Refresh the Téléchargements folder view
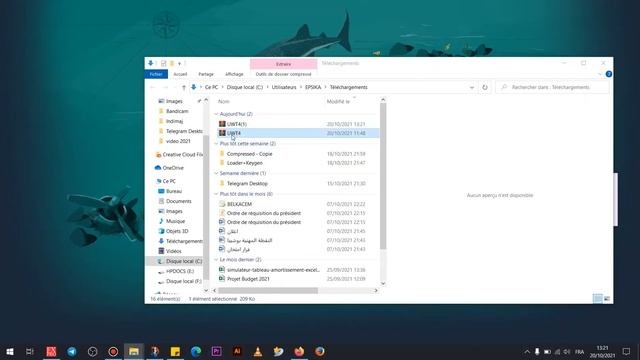Image resolution: width=640 pixels, height=360 pixels. coord(484,87)
